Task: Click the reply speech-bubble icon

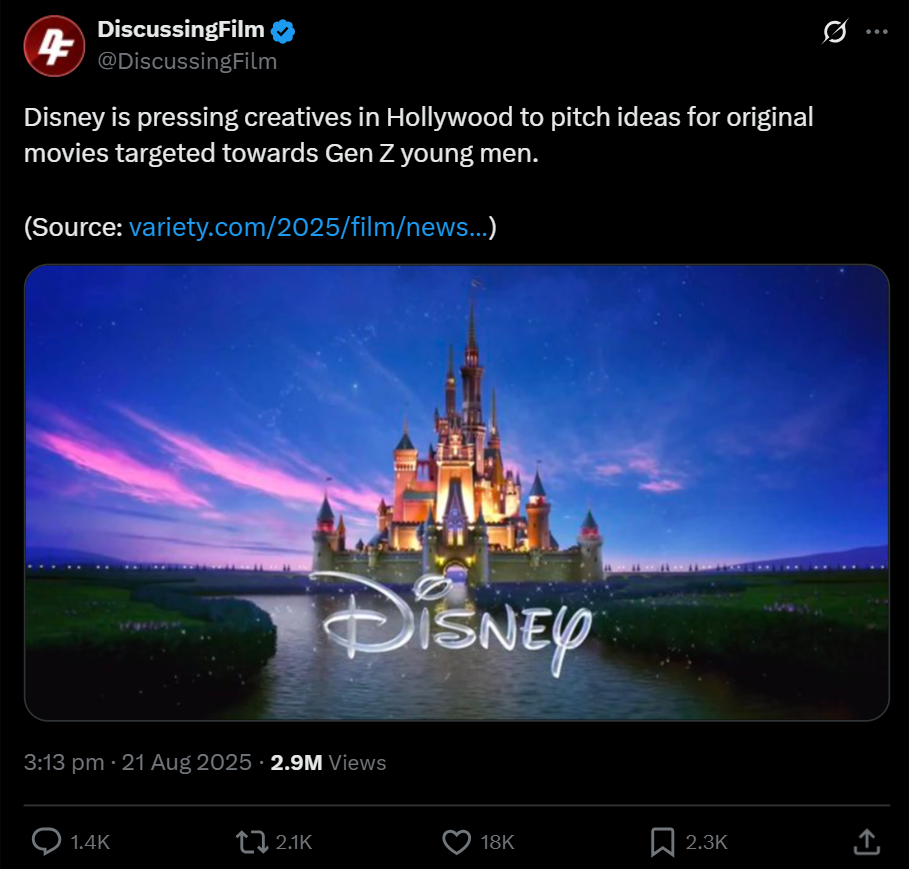Action: pyautogui.click(x=46, y=842)
